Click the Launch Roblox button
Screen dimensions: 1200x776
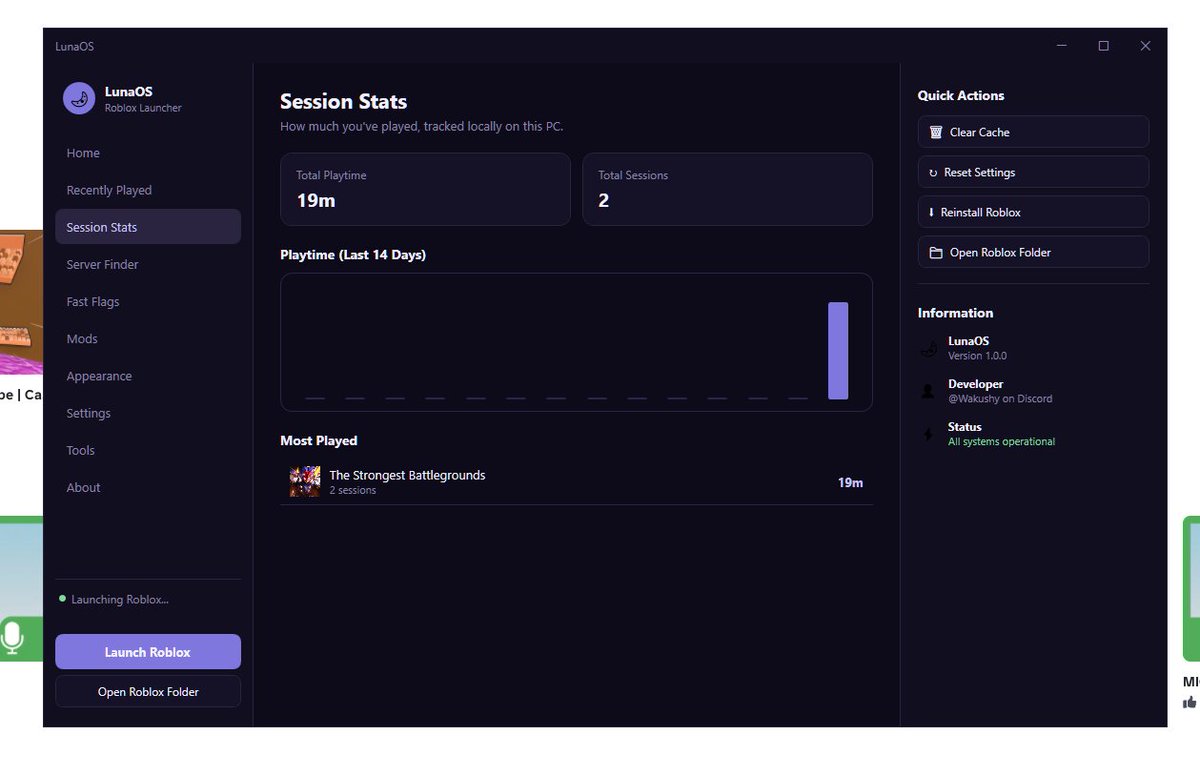click(148, 652)
